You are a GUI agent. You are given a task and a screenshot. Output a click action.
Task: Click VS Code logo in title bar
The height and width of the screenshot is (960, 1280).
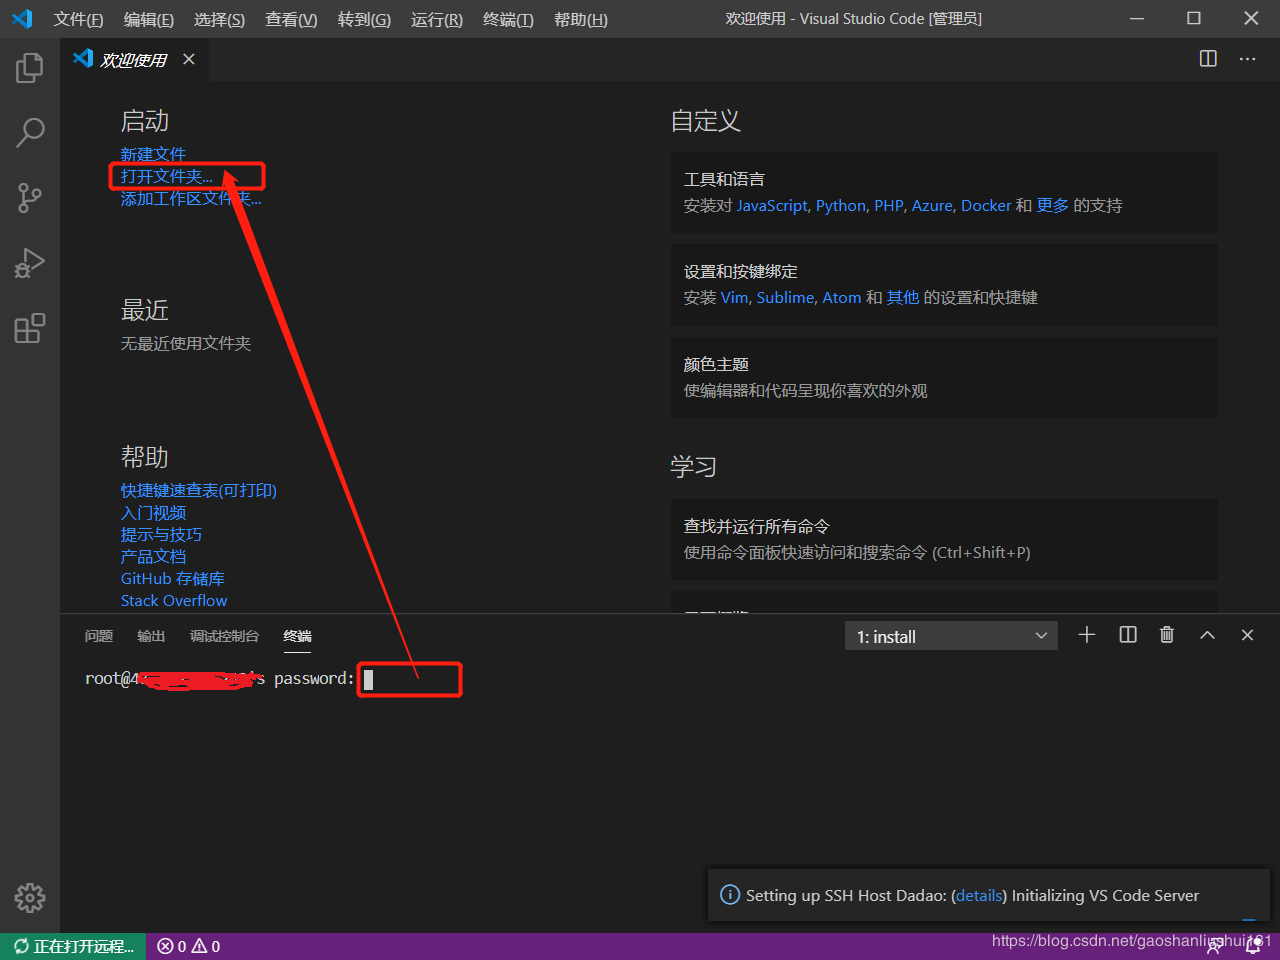(x=22, y=19)
